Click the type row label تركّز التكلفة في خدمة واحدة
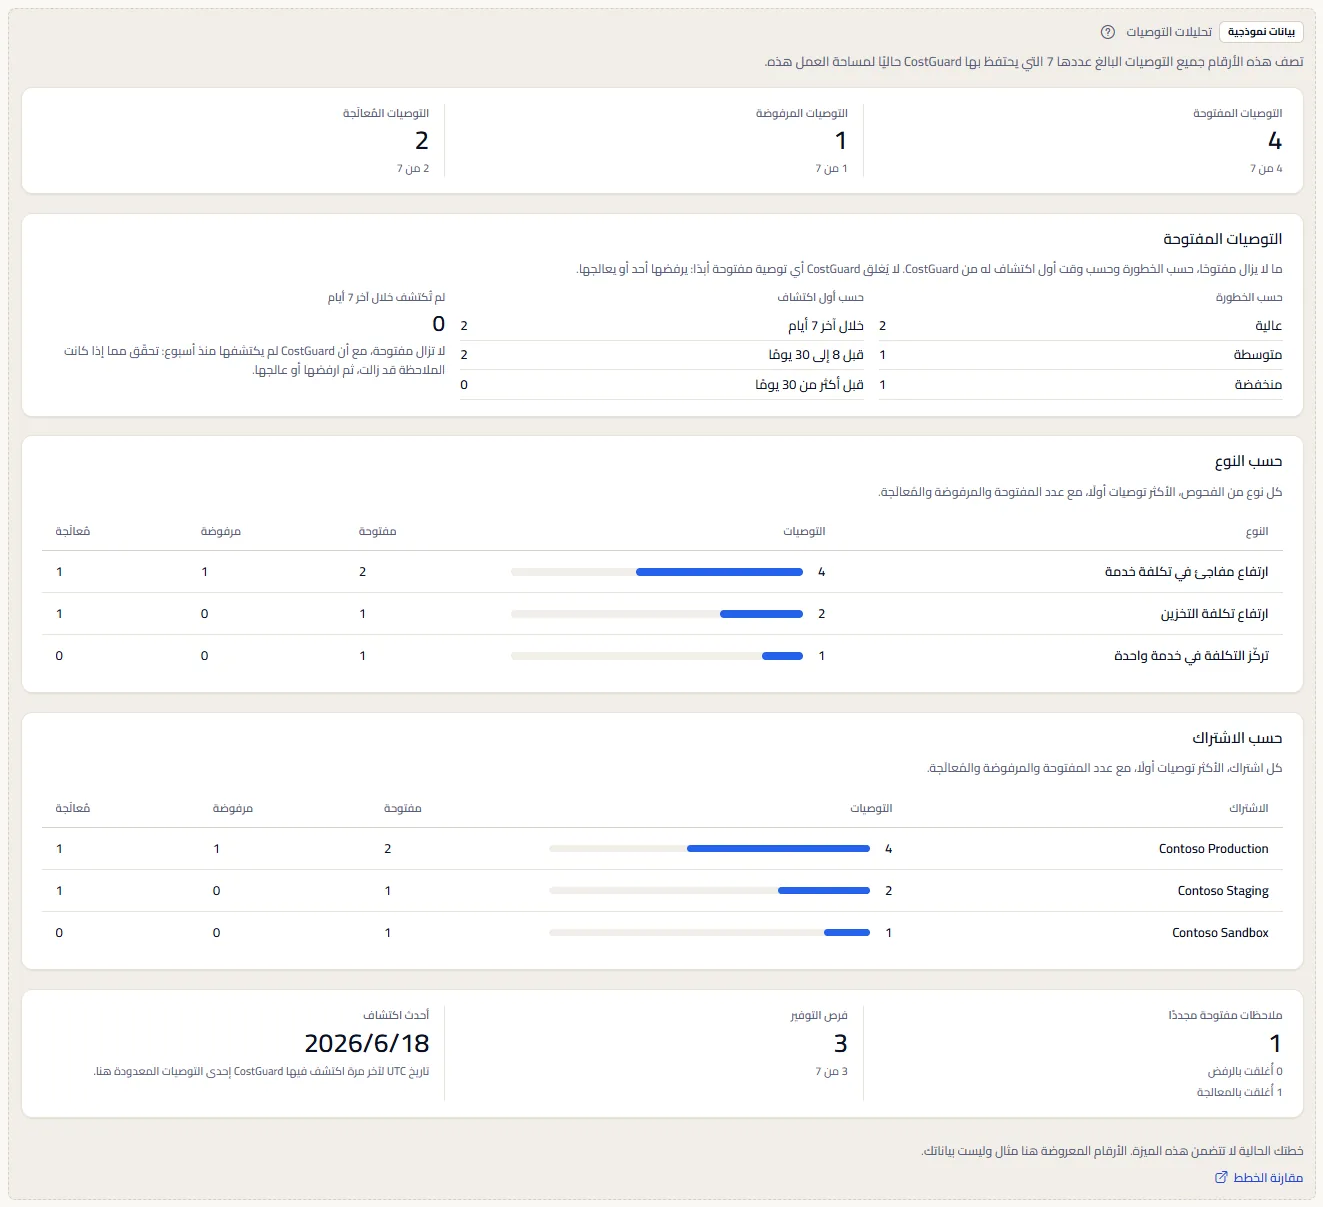The image size is (1323, 1207). 1191,656
